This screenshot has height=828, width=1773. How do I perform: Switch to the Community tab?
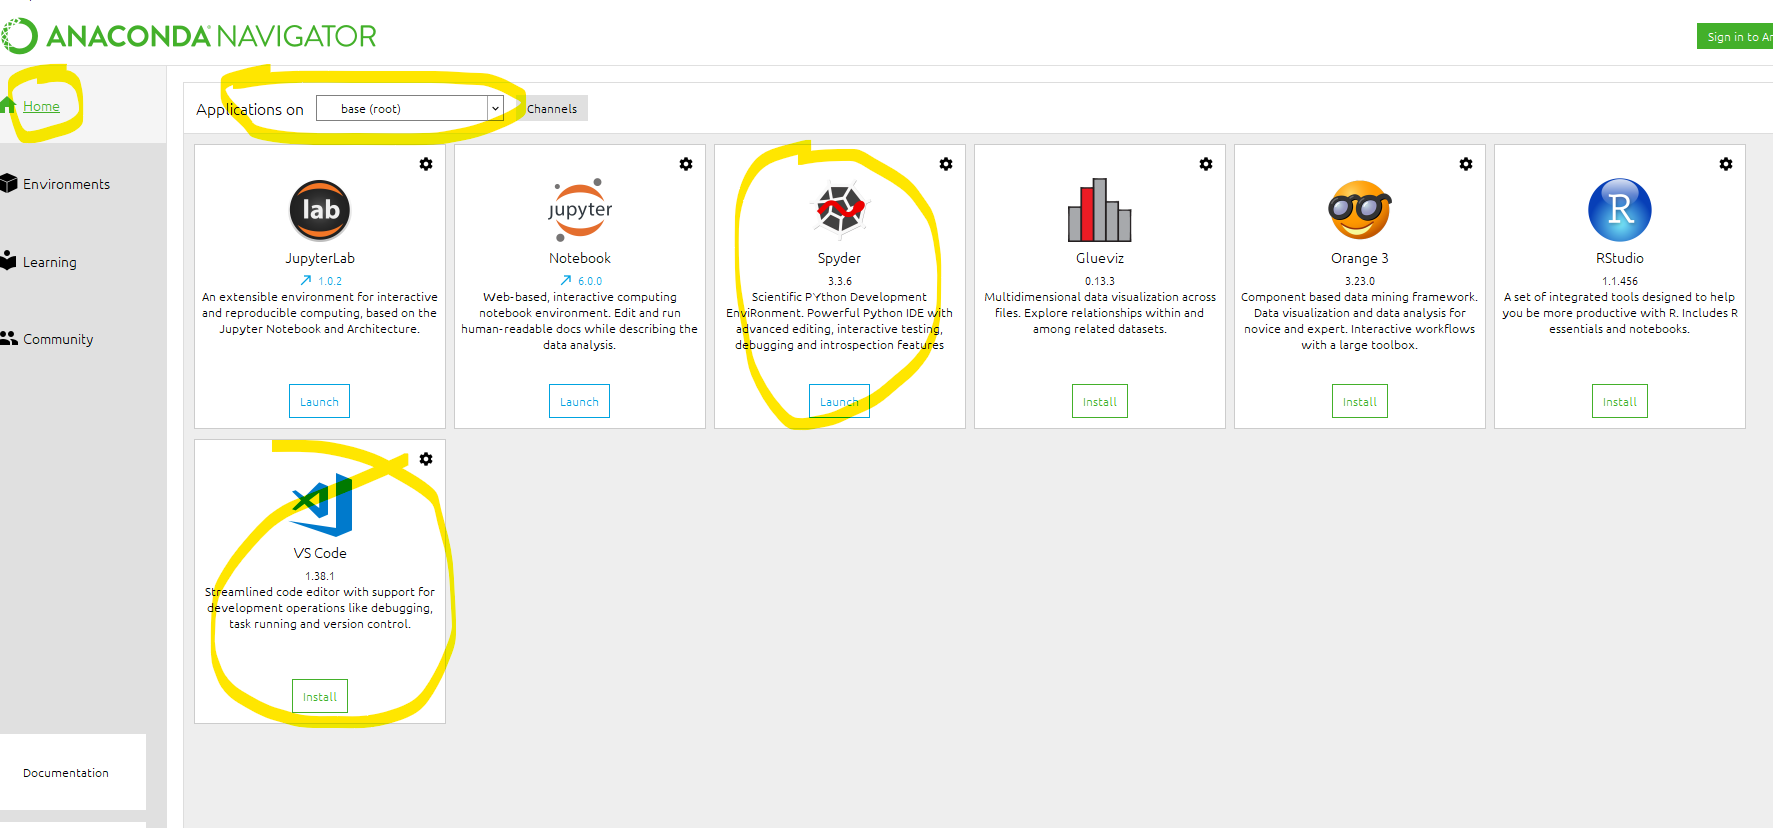coord(58,339)
